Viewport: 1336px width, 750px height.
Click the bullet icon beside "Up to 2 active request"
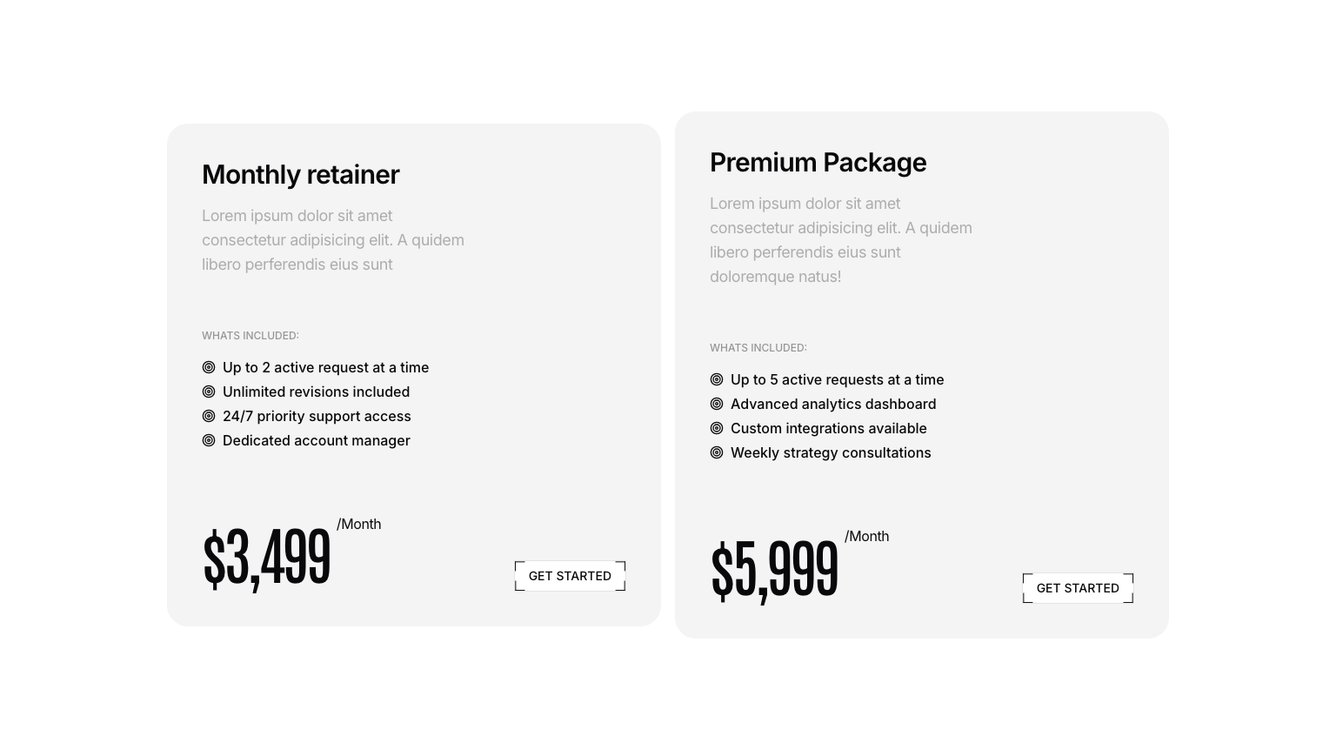(x=209, y=368)
